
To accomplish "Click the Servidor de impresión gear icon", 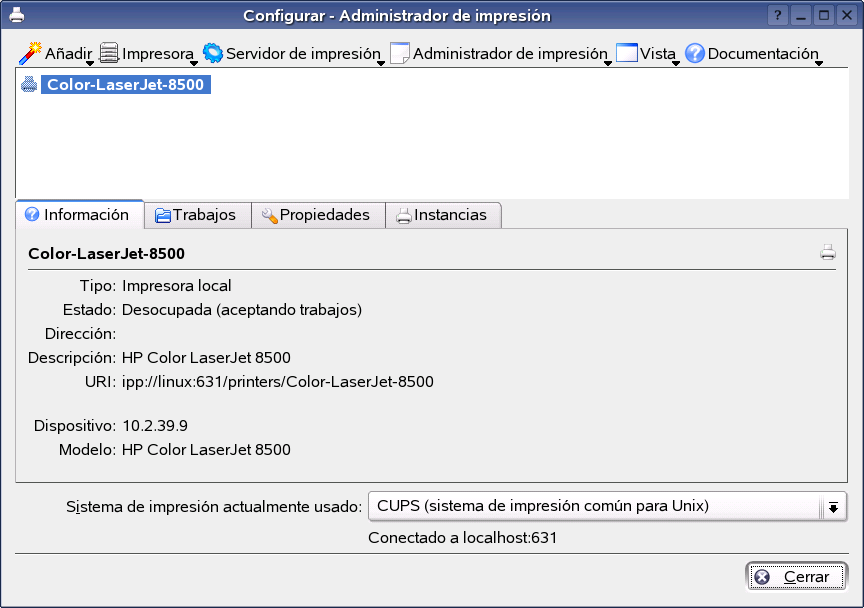I will point(213,53).
